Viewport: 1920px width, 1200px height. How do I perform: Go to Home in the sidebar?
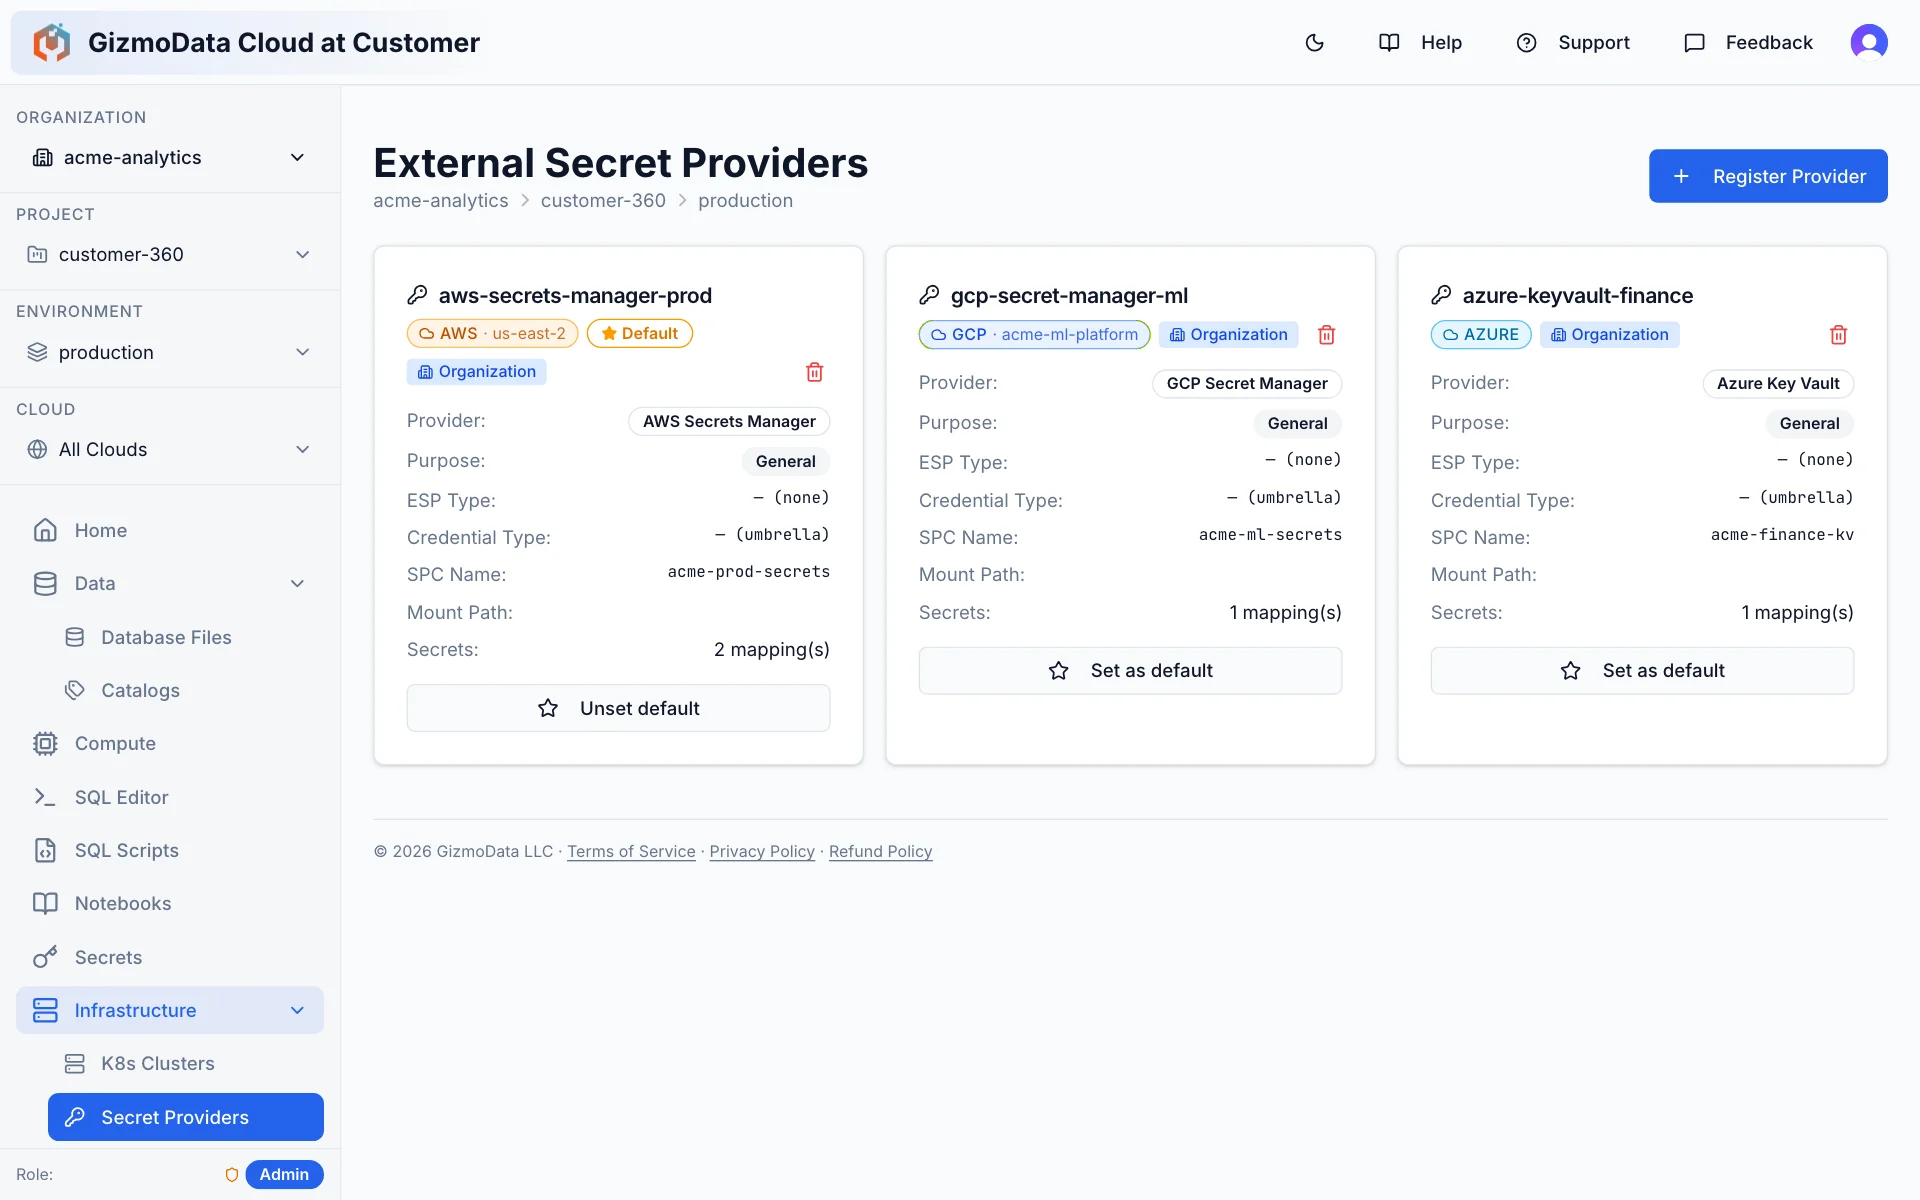pyautogui.click(x=170, y=530)
